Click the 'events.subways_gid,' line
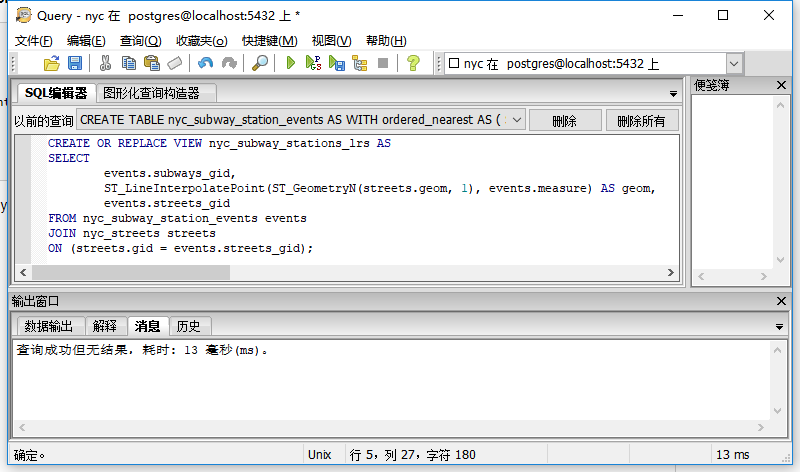The image size is (800, 472). point(169,173)
